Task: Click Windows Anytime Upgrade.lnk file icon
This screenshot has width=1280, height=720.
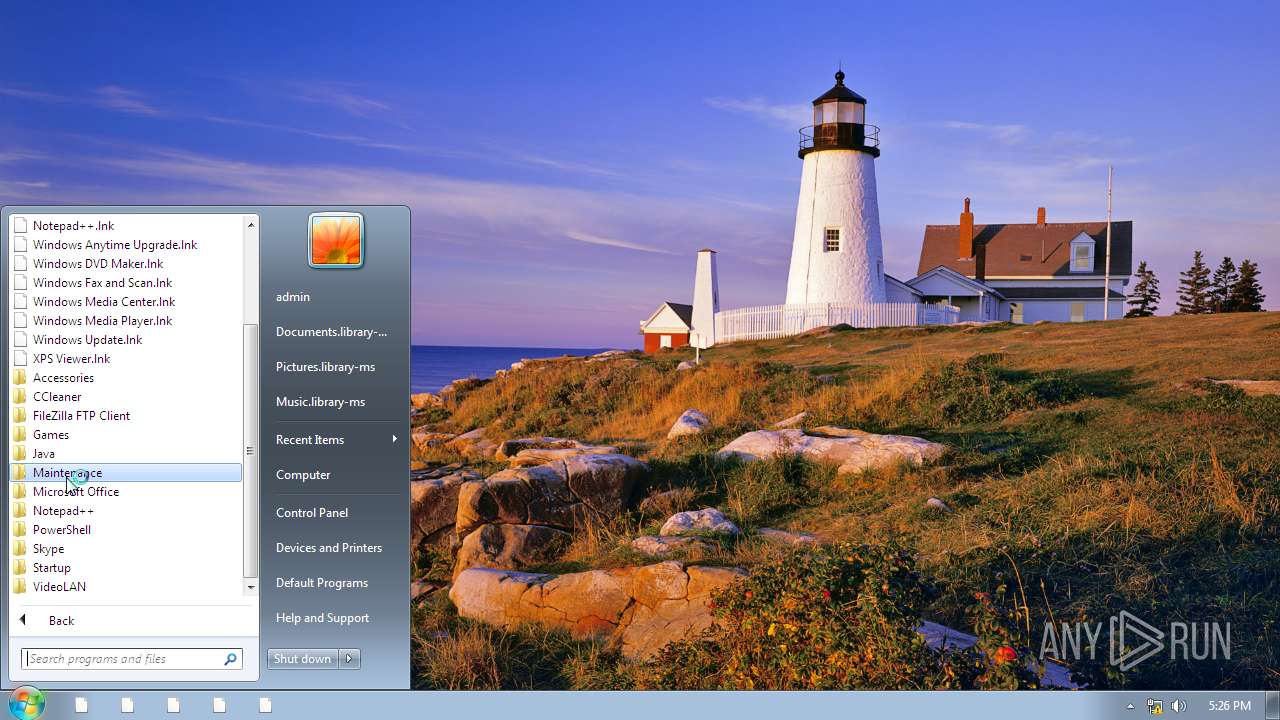Action: (20, 245)
